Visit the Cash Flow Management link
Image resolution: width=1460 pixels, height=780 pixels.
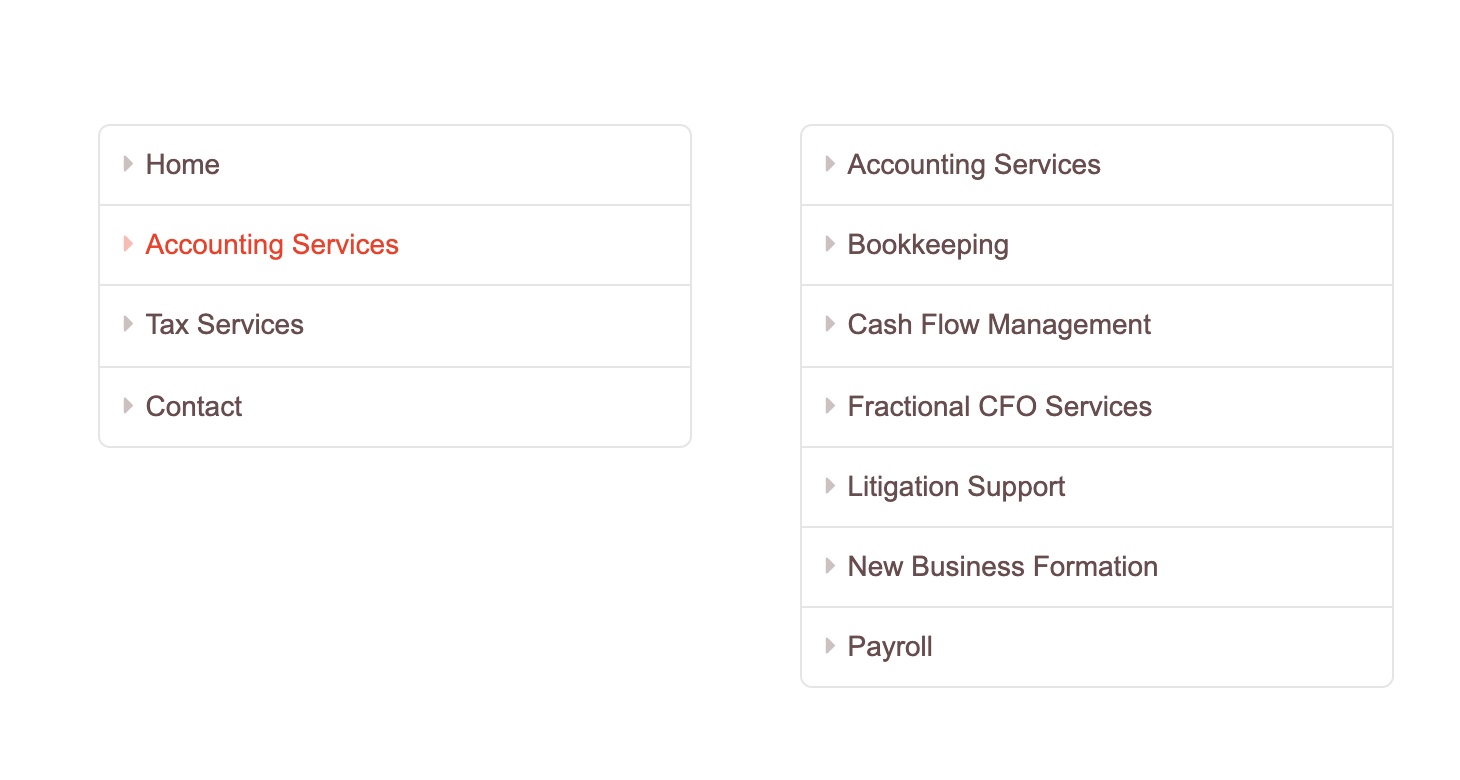tap(999, 325)
